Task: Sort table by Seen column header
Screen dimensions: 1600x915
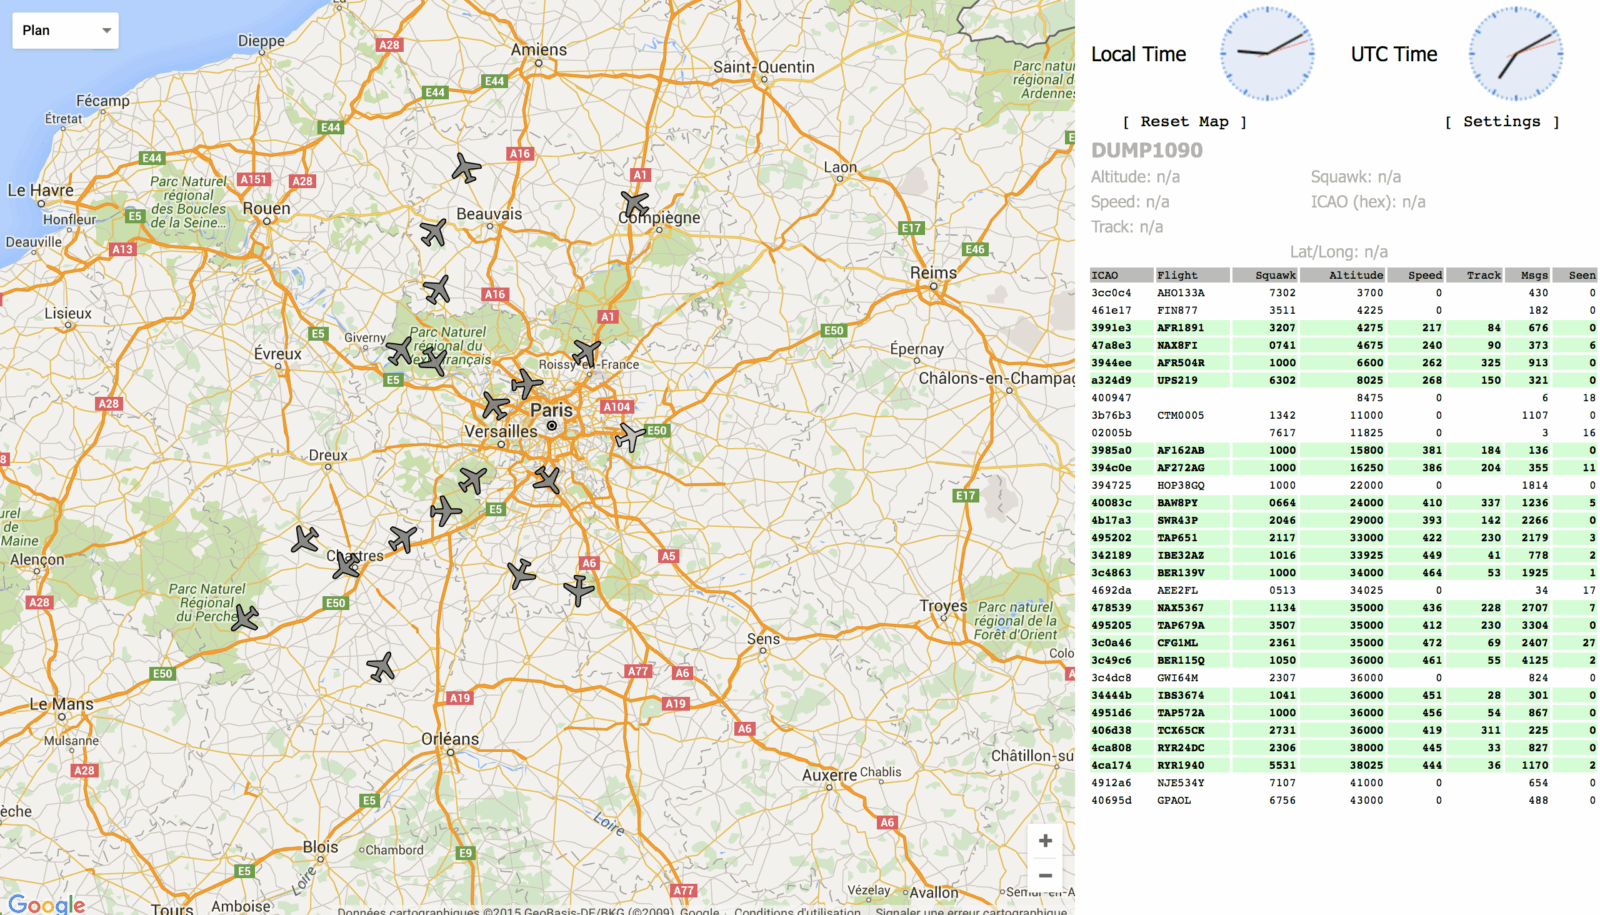Action: click(1575, 275)
